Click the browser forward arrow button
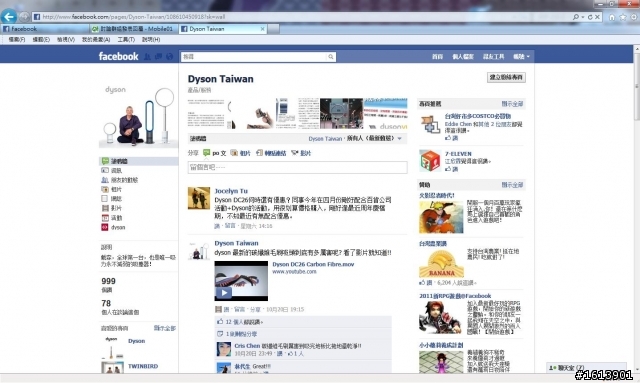Image resolution: width=640 pixels, height=383 pixels. click(x=24, y=17)
